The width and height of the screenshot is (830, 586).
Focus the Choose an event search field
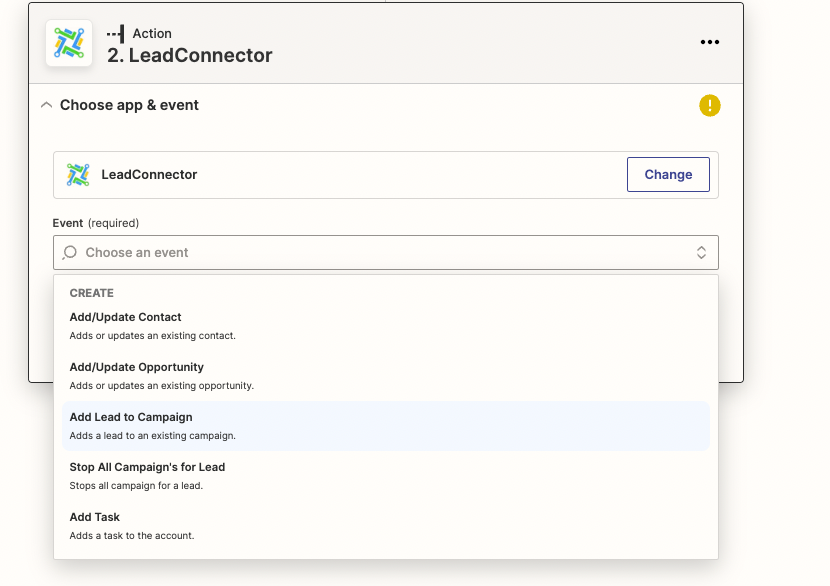pos(385,253)
